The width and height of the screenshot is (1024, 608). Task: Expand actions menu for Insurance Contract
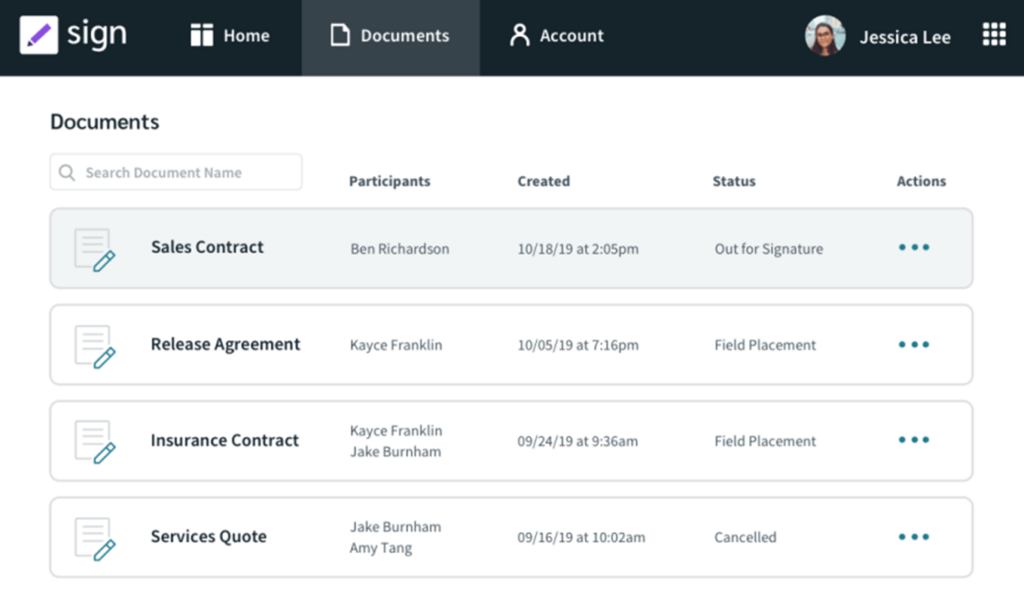[913, 440]
